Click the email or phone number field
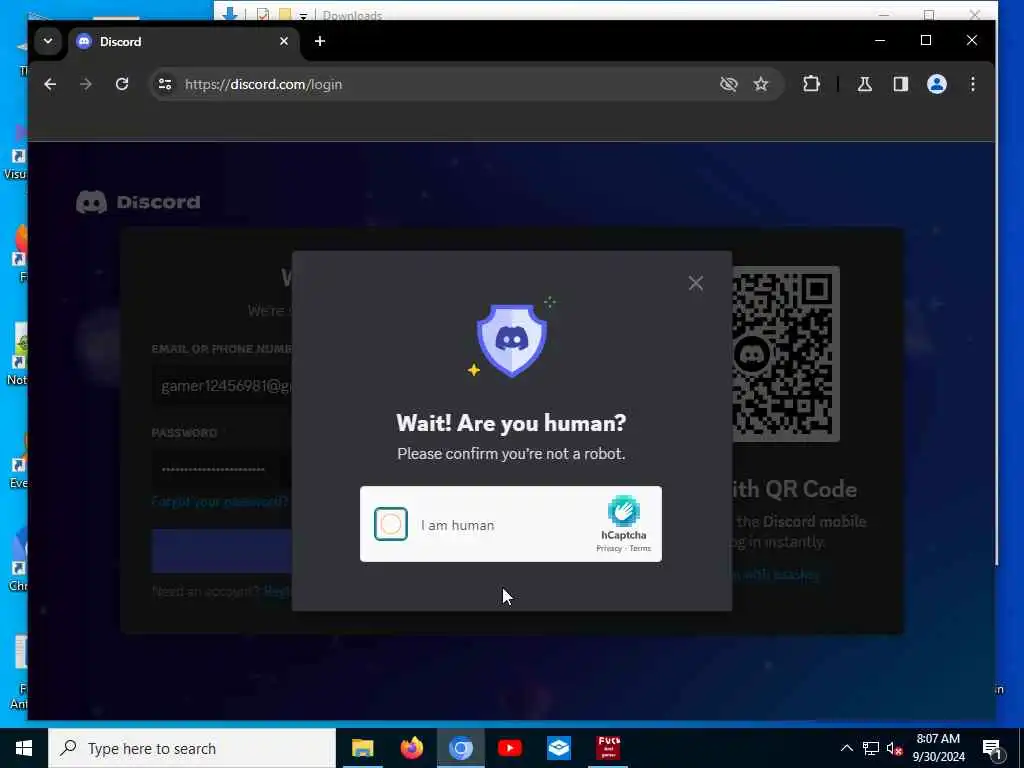 tap(222, 386)
